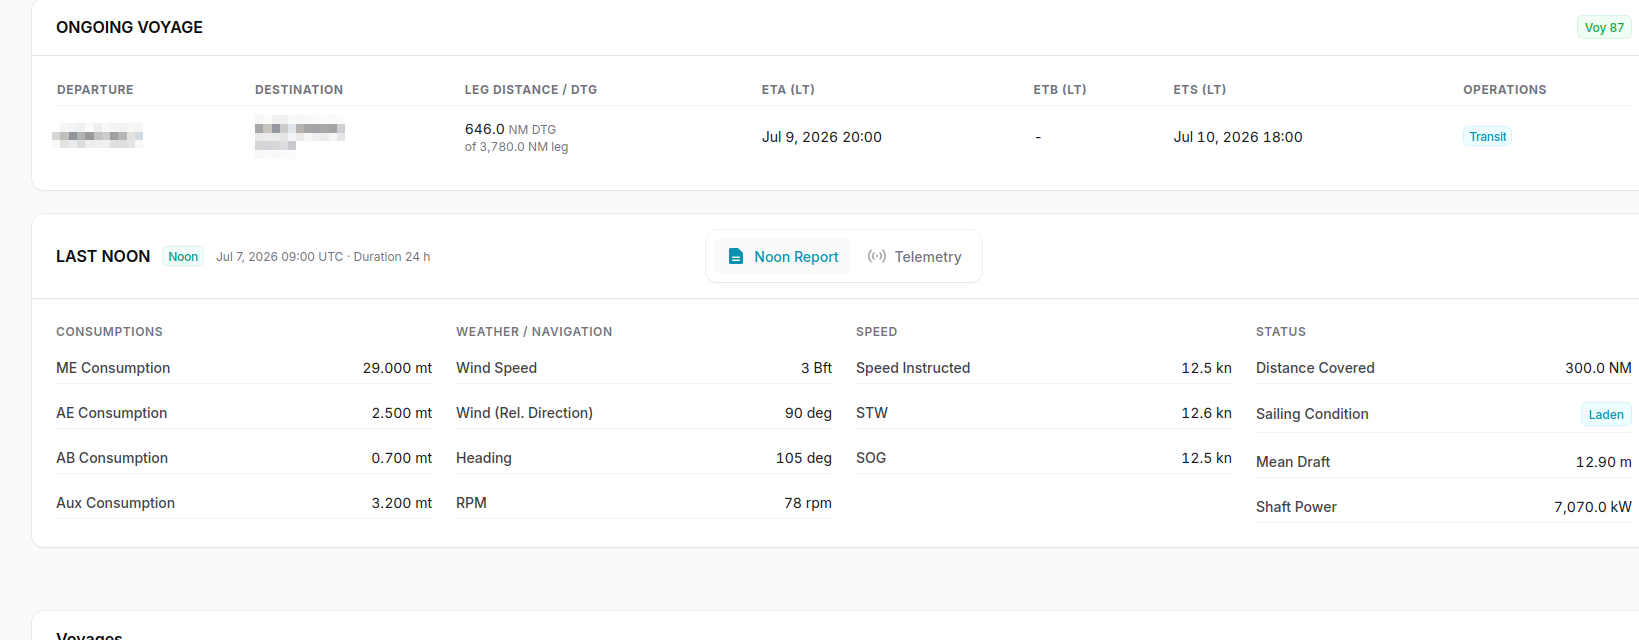Click the Laden sailing condition tag
1639x640 pixels.
point(1606,415)
